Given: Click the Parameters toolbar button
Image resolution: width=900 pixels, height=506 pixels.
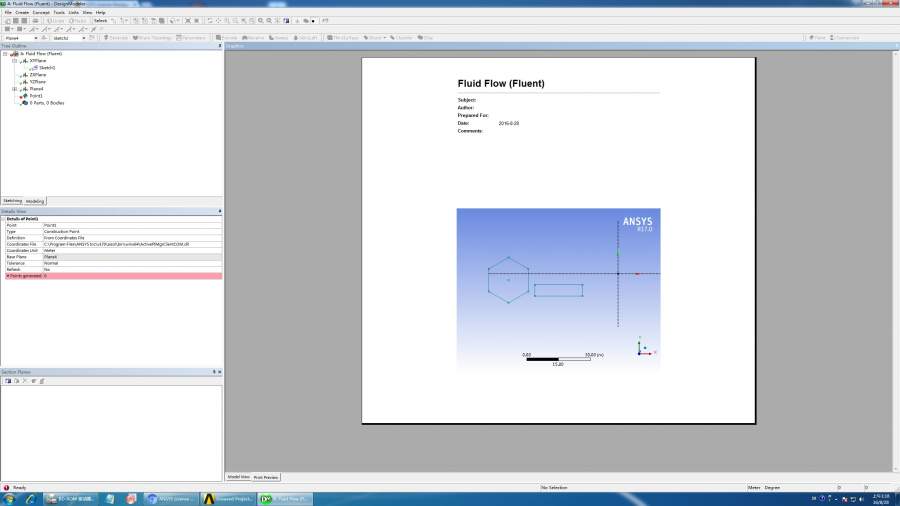Looking at the screenshot, I should point(191,38).
